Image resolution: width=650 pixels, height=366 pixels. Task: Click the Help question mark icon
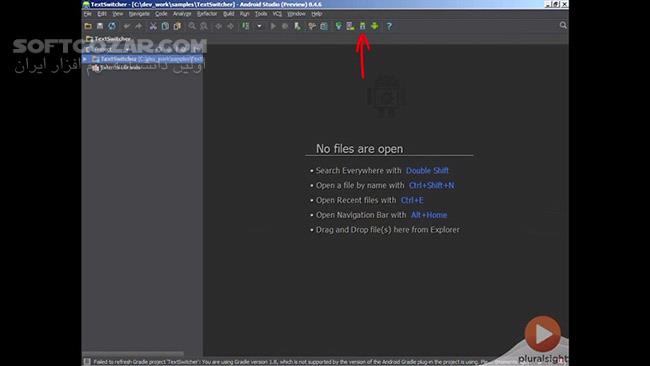point(389,26)
